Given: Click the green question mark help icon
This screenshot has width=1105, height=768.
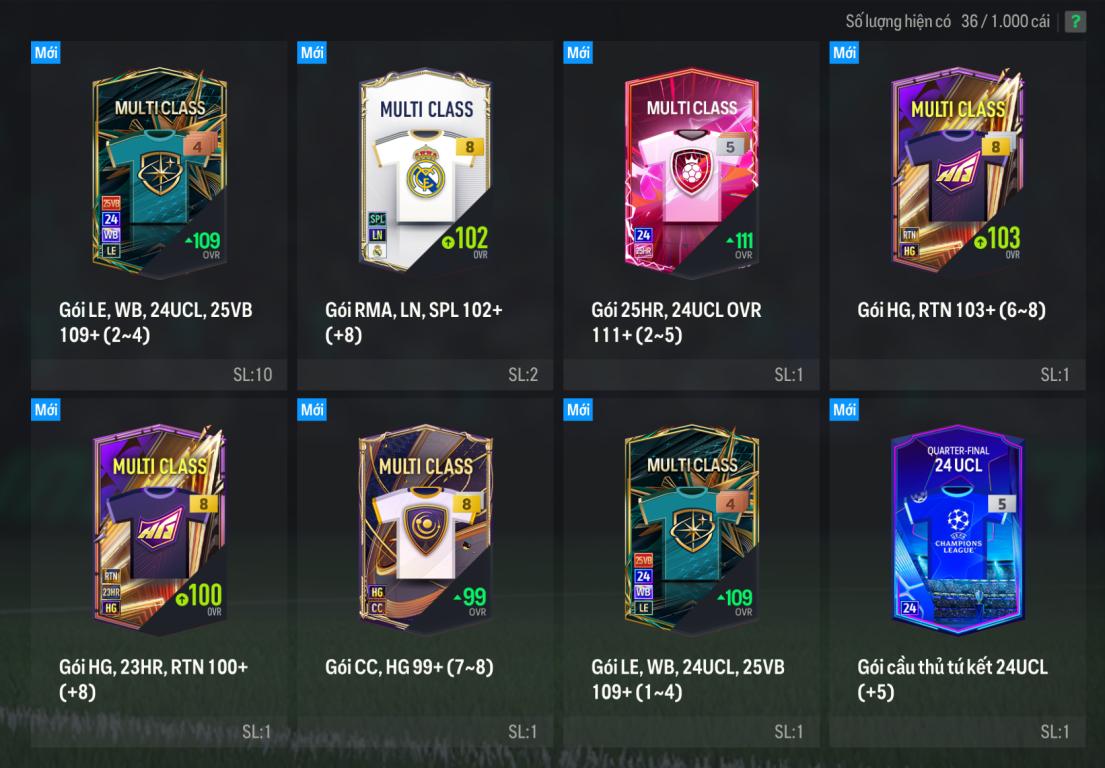Looking at the screenshot, I should pos(1075,21).
